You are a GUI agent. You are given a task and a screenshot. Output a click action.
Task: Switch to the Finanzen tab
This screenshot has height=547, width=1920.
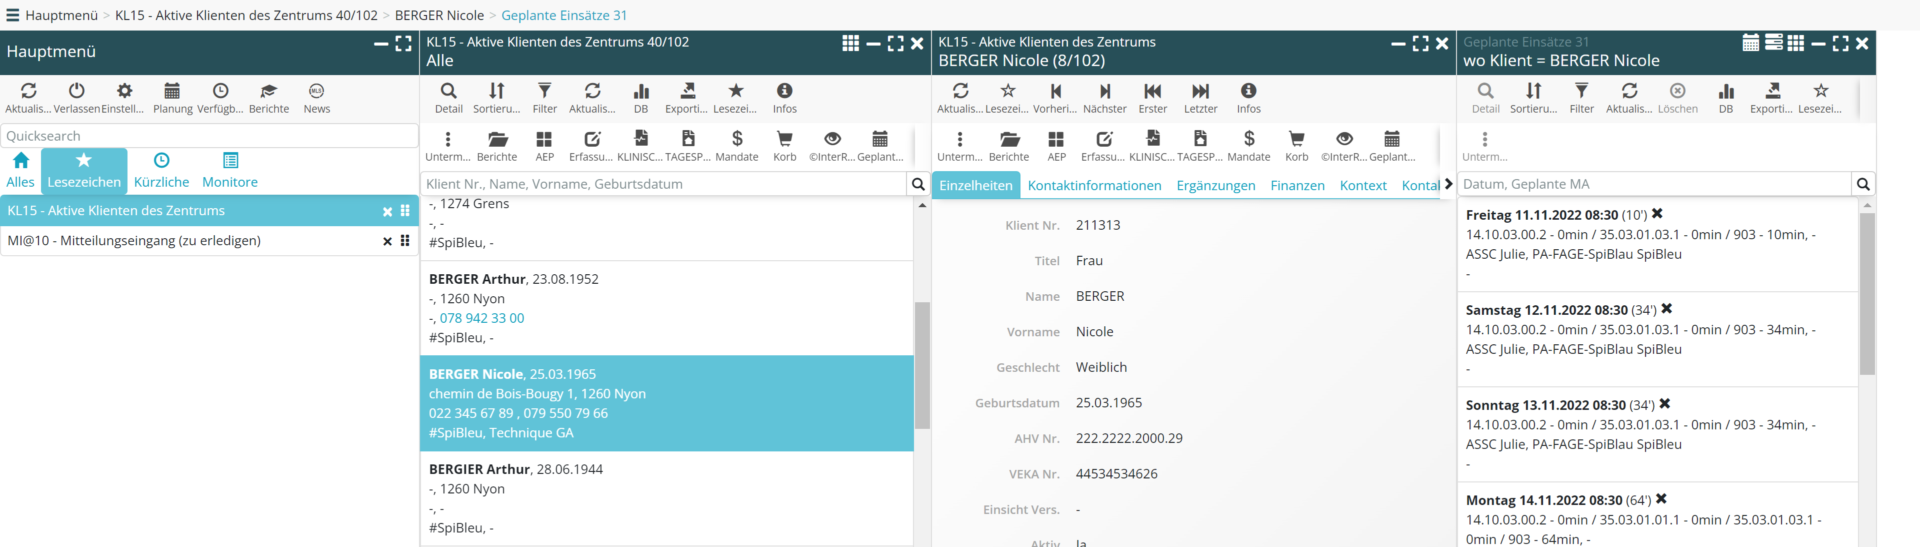click(x=1297, y=186)
